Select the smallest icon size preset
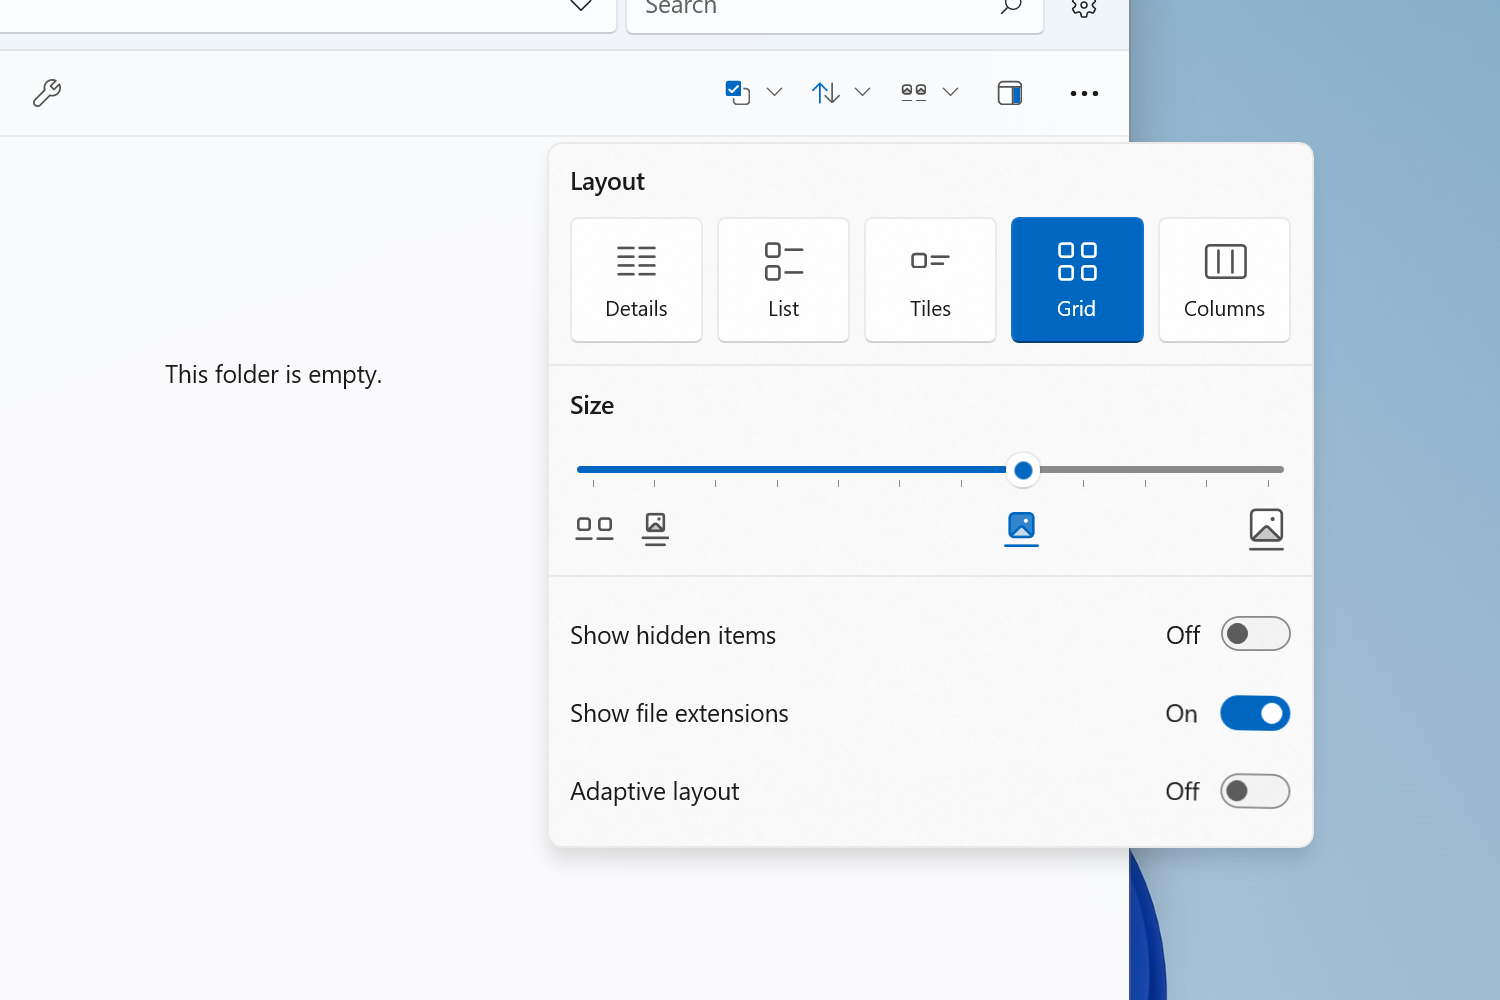The width and height of the screenshot is (1500, 1000). tap(594, 528)
